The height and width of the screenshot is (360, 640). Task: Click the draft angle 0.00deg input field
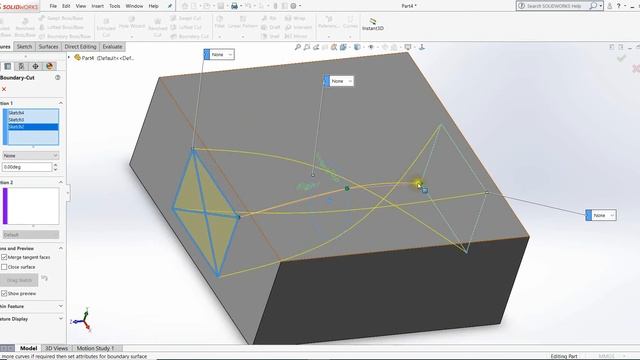(27, 167)
